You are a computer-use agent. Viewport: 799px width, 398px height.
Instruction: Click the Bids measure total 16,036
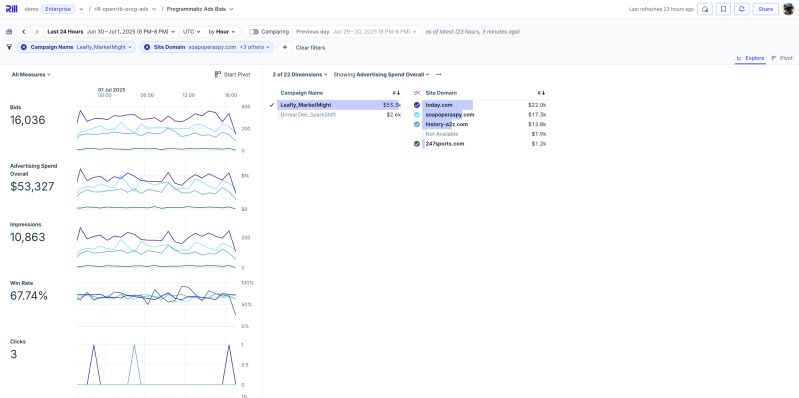click(x=28, y=120)
